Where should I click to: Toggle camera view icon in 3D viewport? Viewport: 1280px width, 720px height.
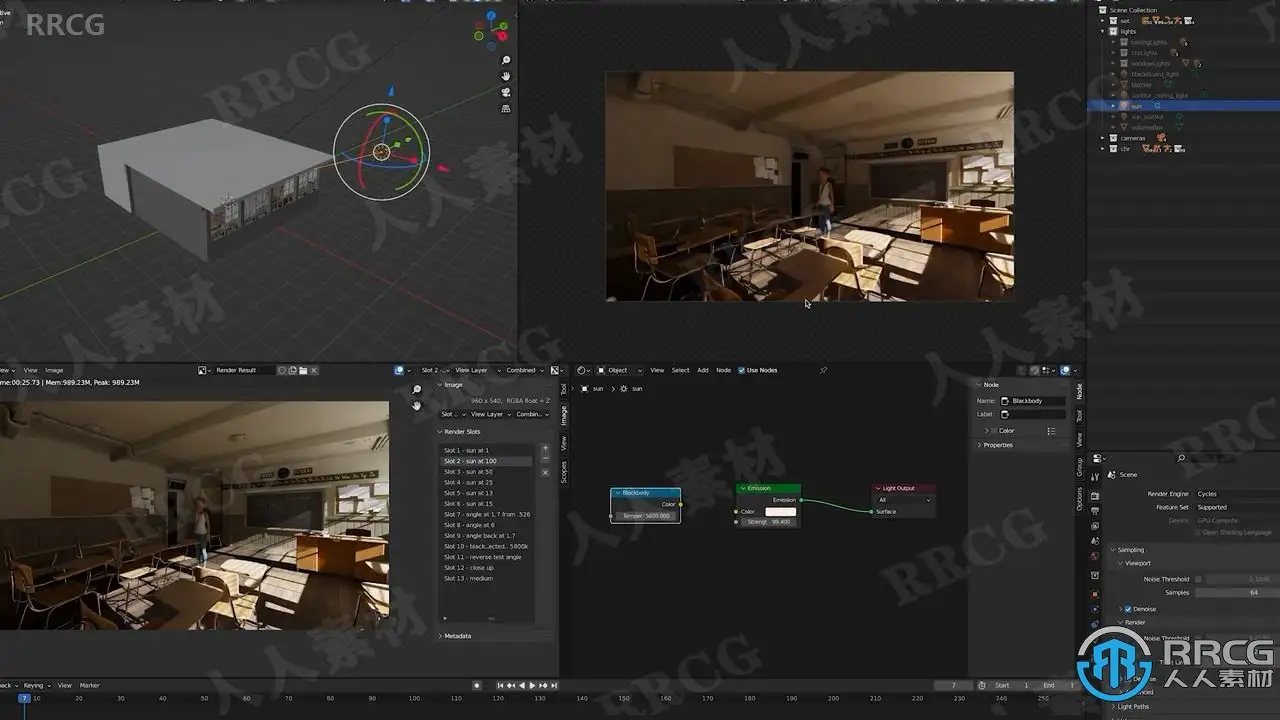(507, 92)
